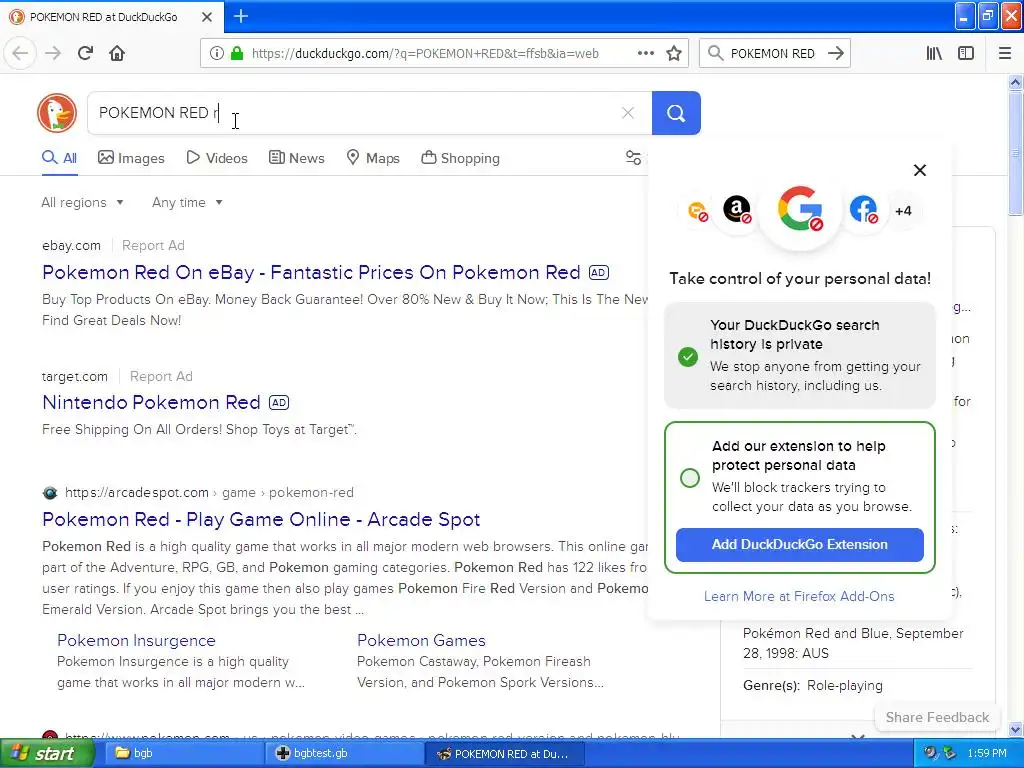The image size is (1024, 768).
Task: Close the POKEMON RED tab
Action: pyautogui.click(x=207, y=17)
